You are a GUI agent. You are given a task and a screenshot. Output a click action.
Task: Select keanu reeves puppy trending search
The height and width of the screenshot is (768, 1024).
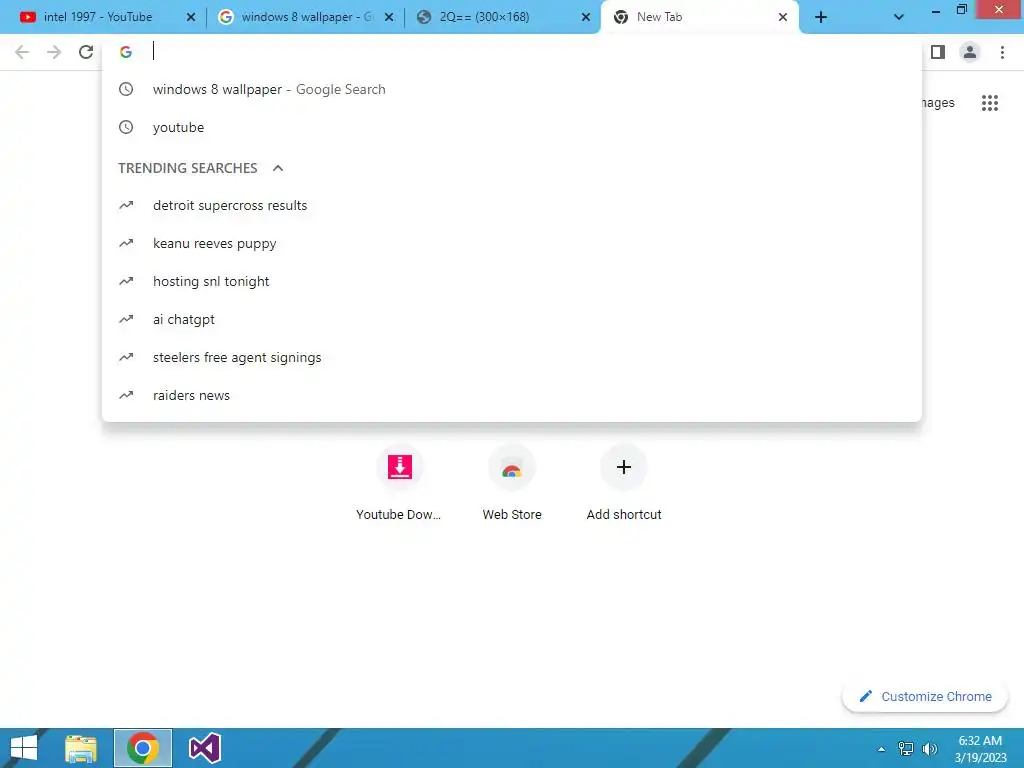click(512, 244)
